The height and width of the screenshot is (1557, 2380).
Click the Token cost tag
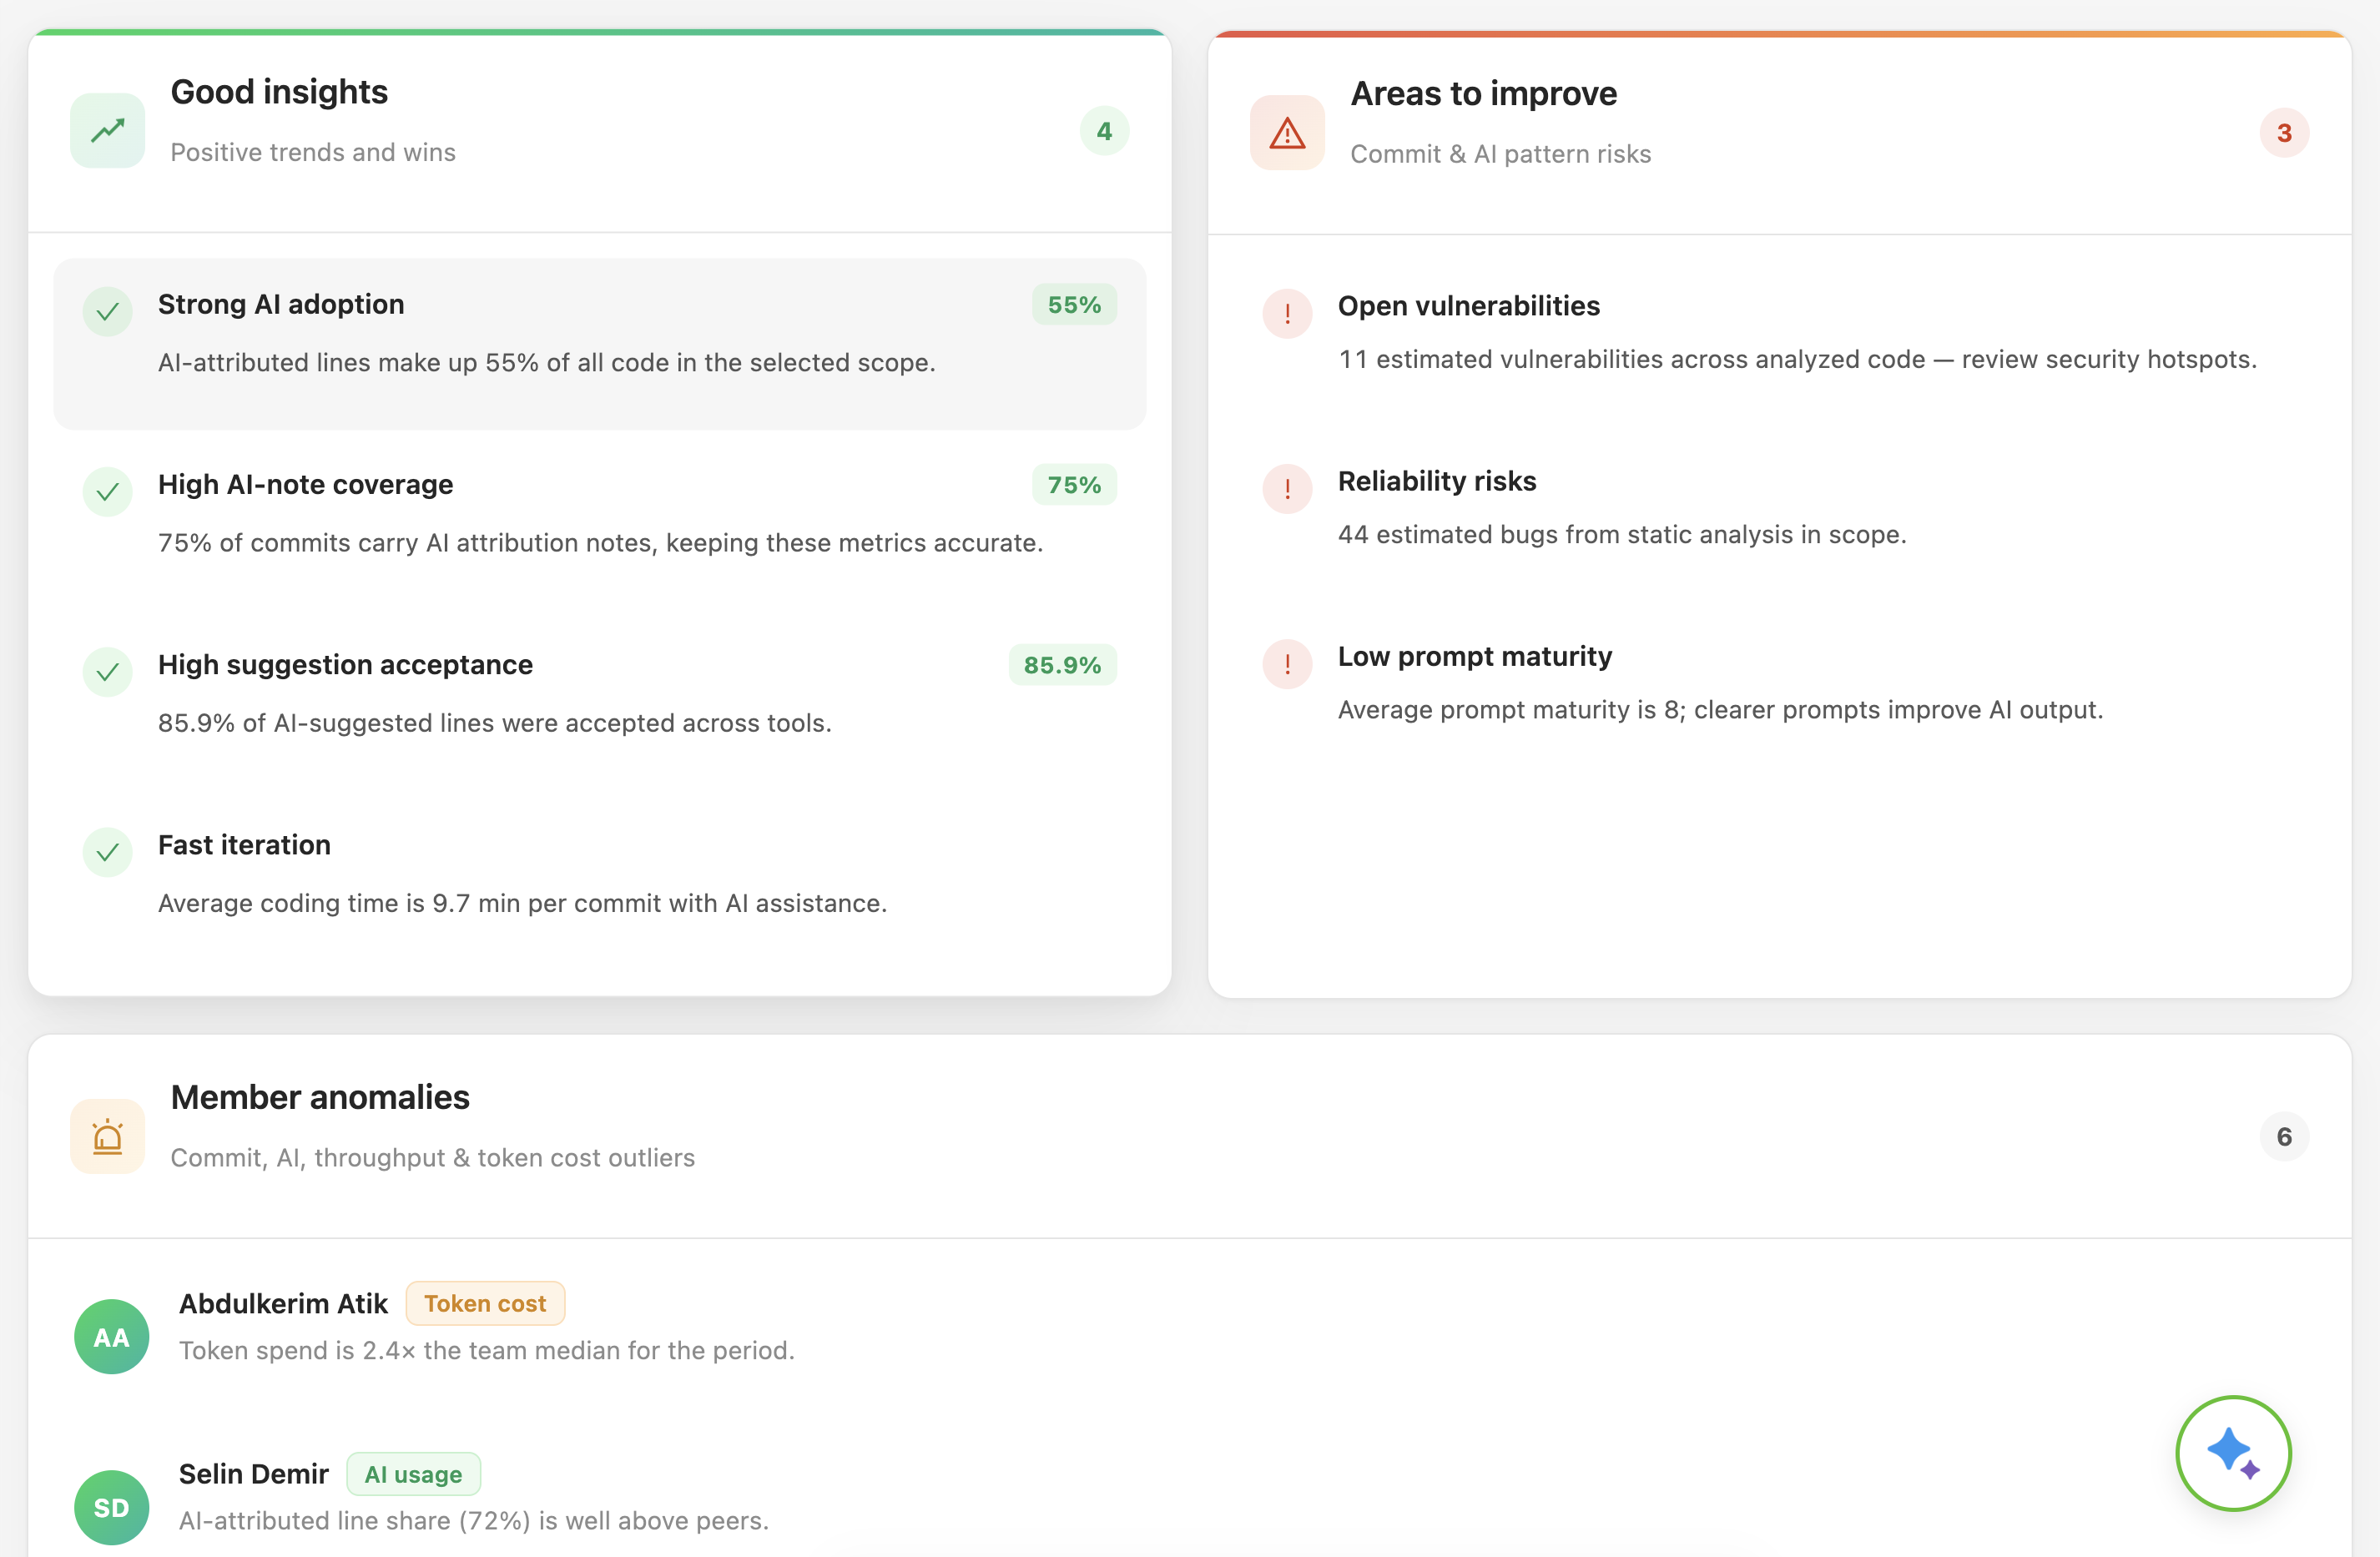(485, 1304)
